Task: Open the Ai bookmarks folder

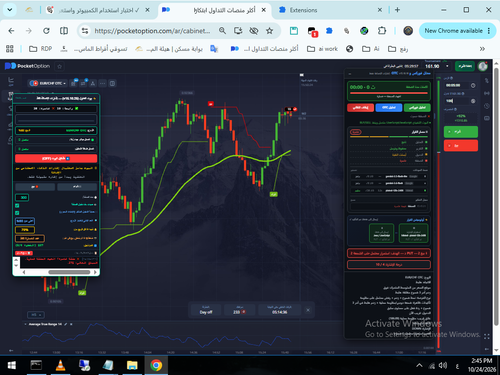Action: (x=371, y=49)
